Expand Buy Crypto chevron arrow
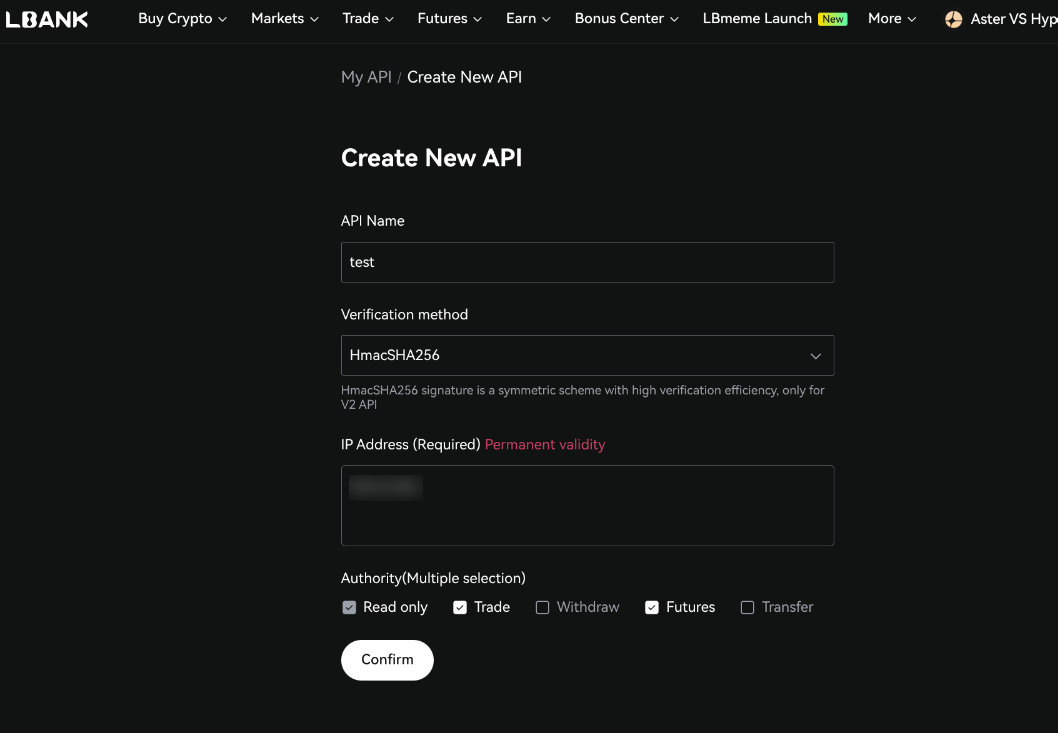 [223, 20]
